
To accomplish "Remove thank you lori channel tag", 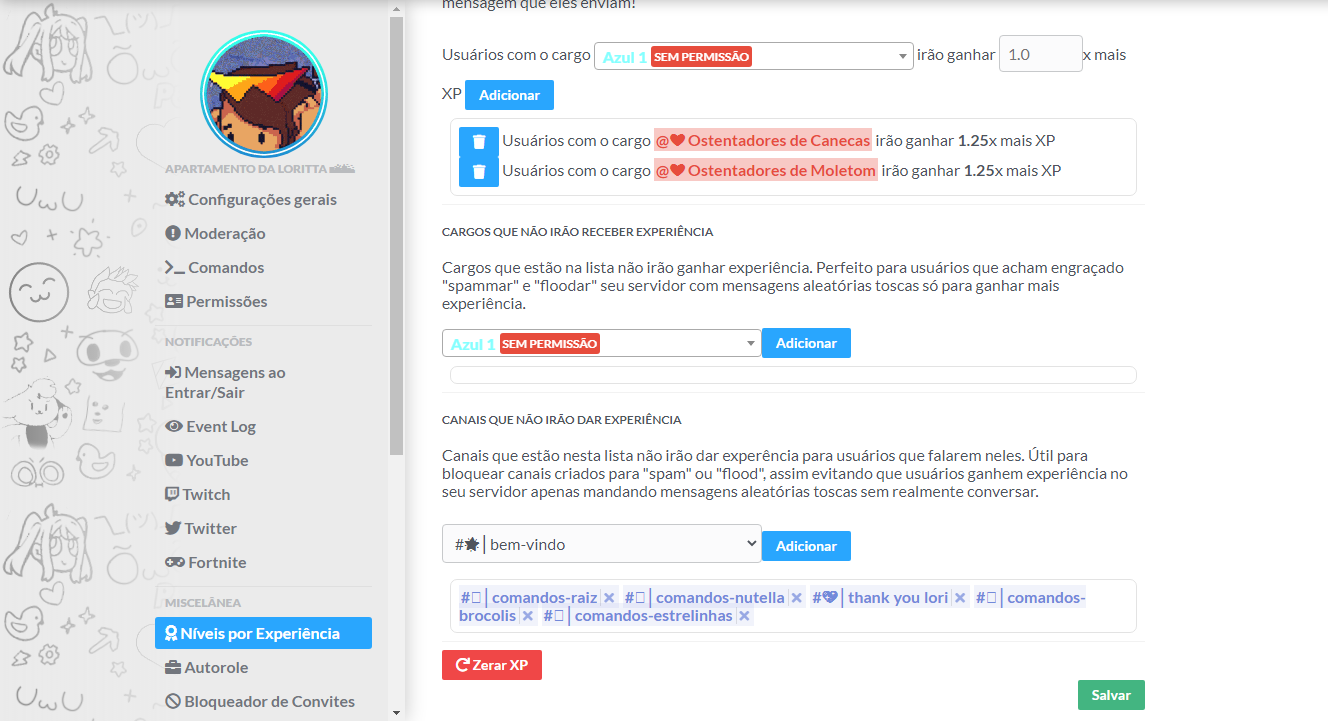I will click(x=960, y=598).
